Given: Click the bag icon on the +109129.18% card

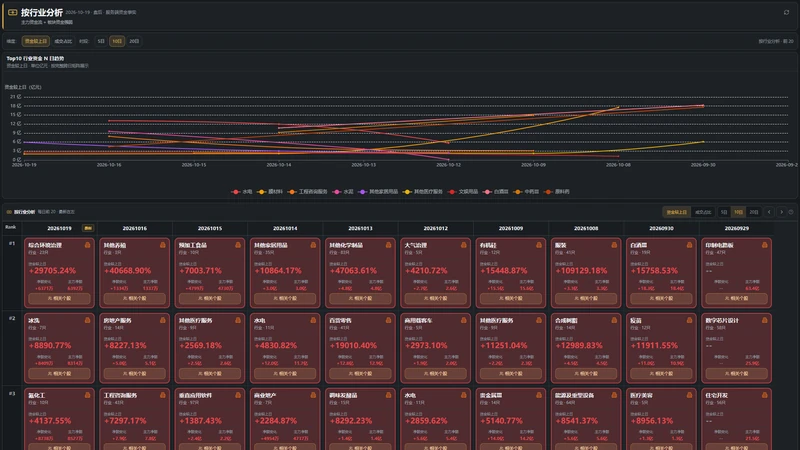Looking at the screenshot, I should [614, 245].
